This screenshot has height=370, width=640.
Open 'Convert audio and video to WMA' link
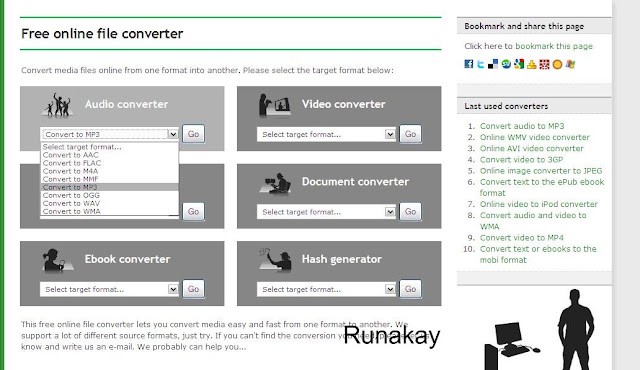(533, 221)
